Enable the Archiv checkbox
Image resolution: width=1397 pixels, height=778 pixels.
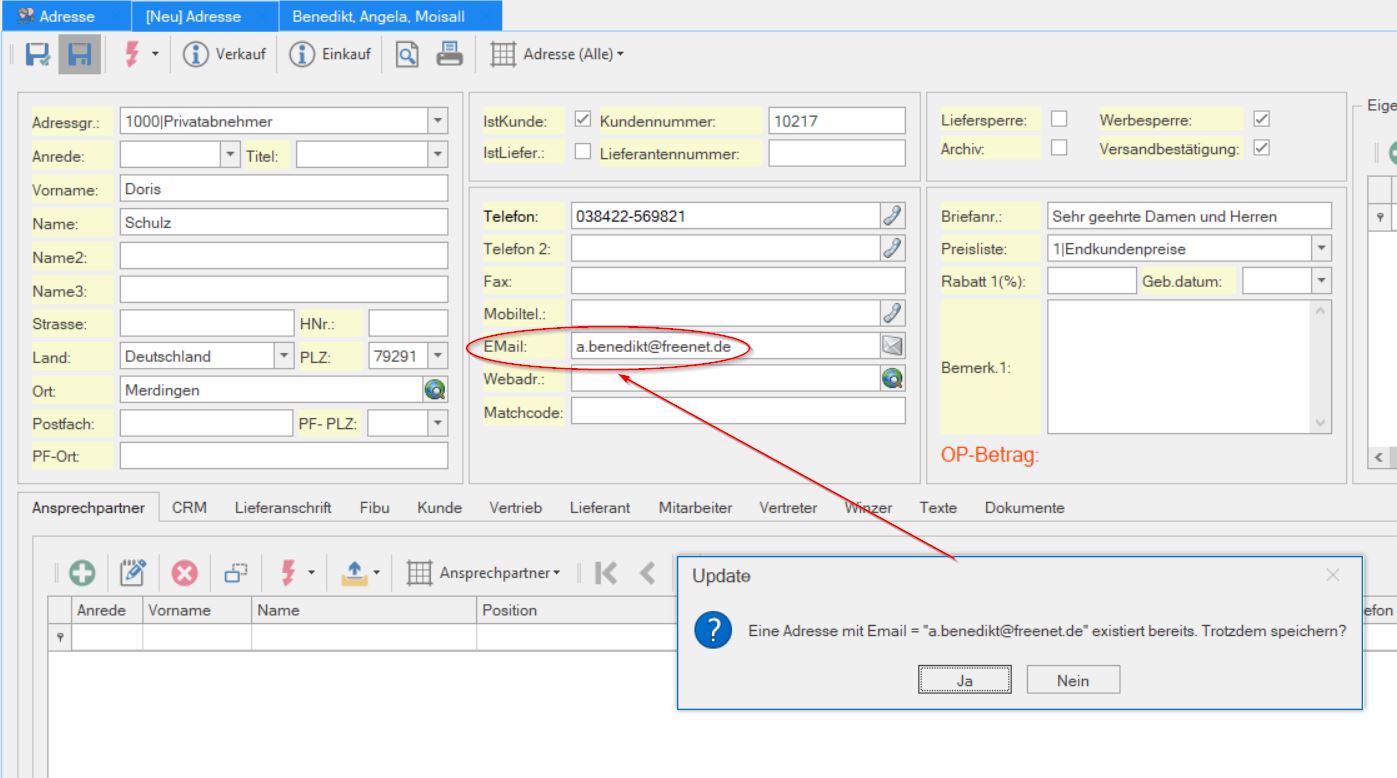(1059, 148)
